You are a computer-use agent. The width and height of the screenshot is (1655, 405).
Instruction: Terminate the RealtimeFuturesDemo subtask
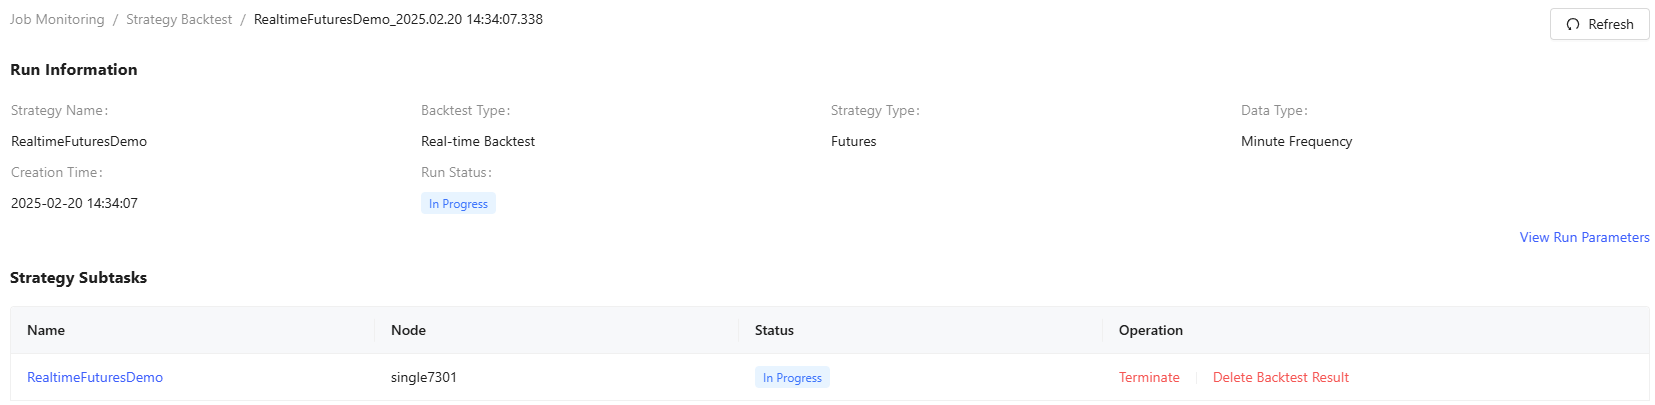1149,377
